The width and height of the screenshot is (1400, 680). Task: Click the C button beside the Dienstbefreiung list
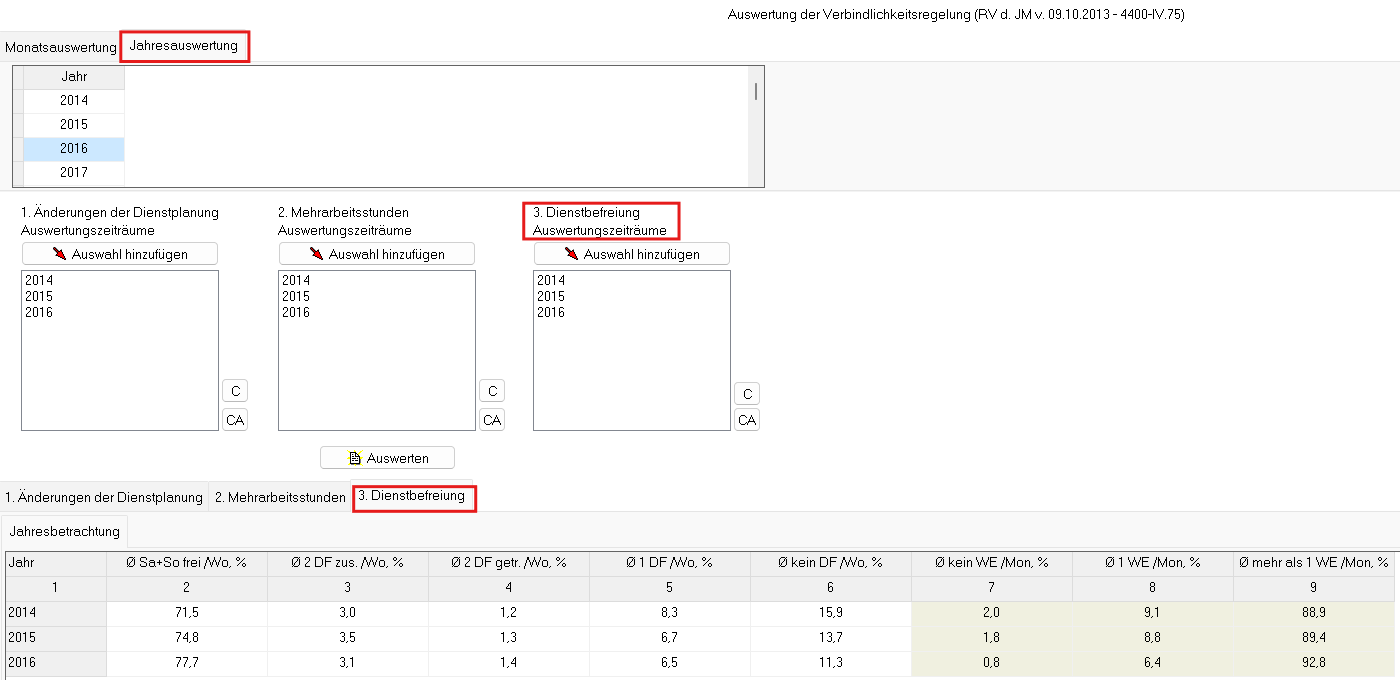click(747, 394)
